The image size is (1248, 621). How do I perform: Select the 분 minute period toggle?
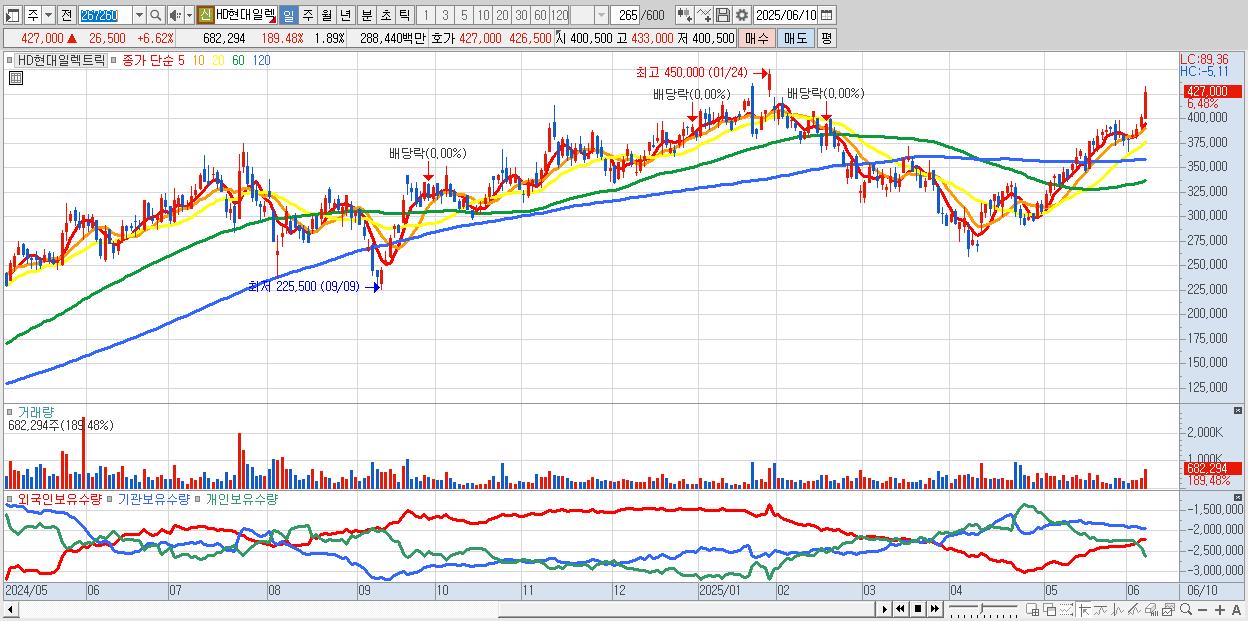(367, 15)
